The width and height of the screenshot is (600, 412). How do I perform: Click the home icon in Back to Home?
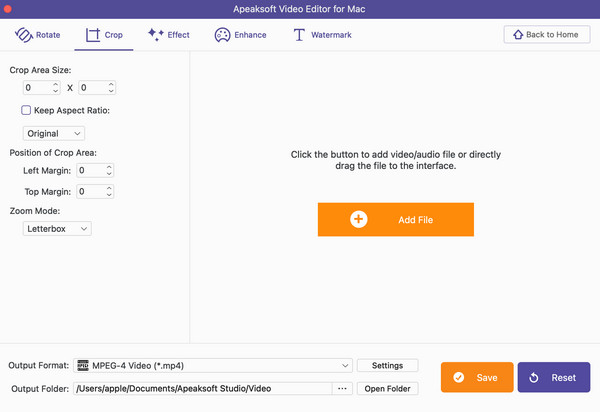pos(518,34)
